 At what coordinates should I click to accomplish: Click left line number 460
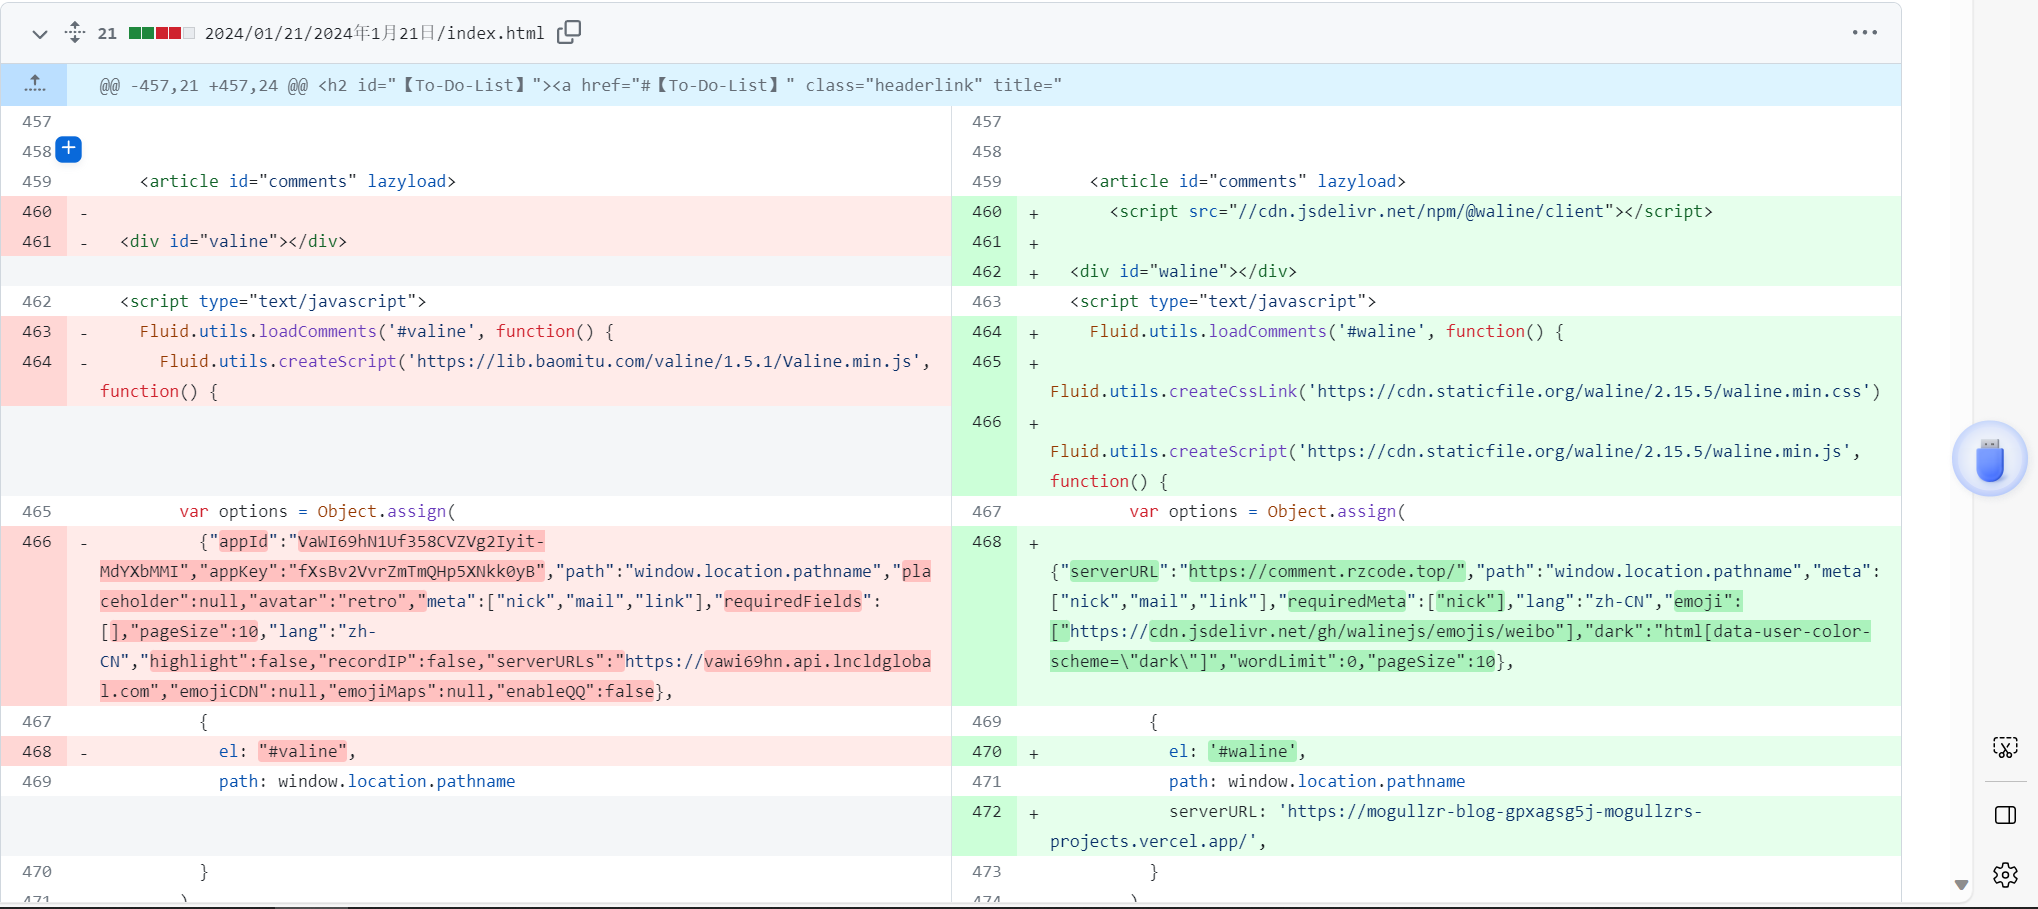37,211
